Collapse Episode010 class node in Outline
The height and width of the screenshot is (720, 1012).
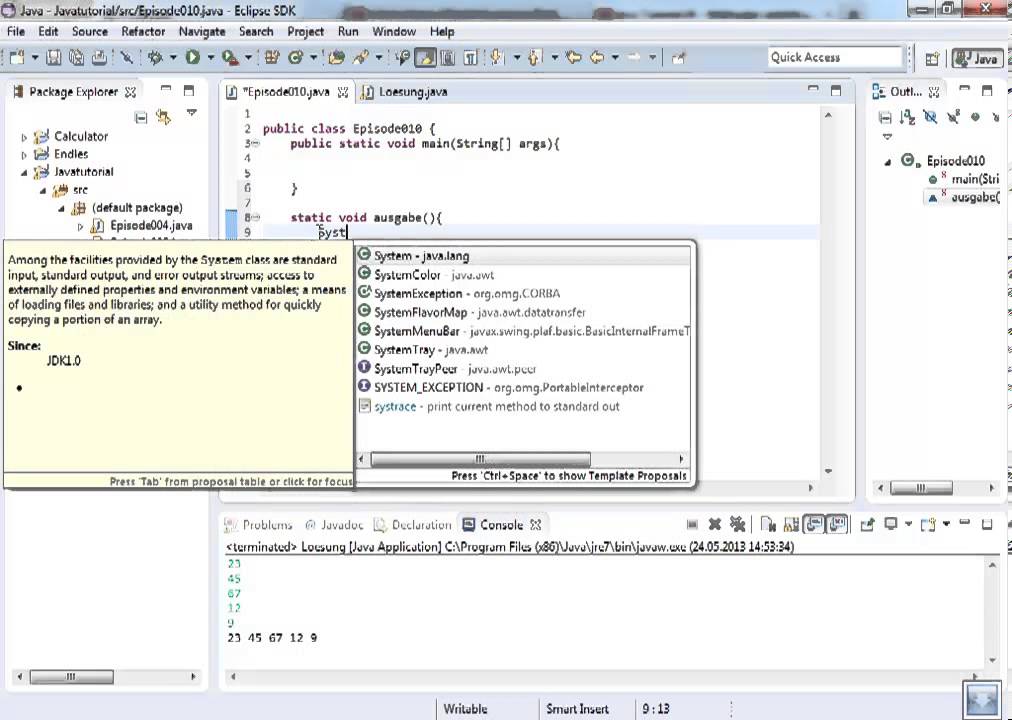click(x=888, y=162)
